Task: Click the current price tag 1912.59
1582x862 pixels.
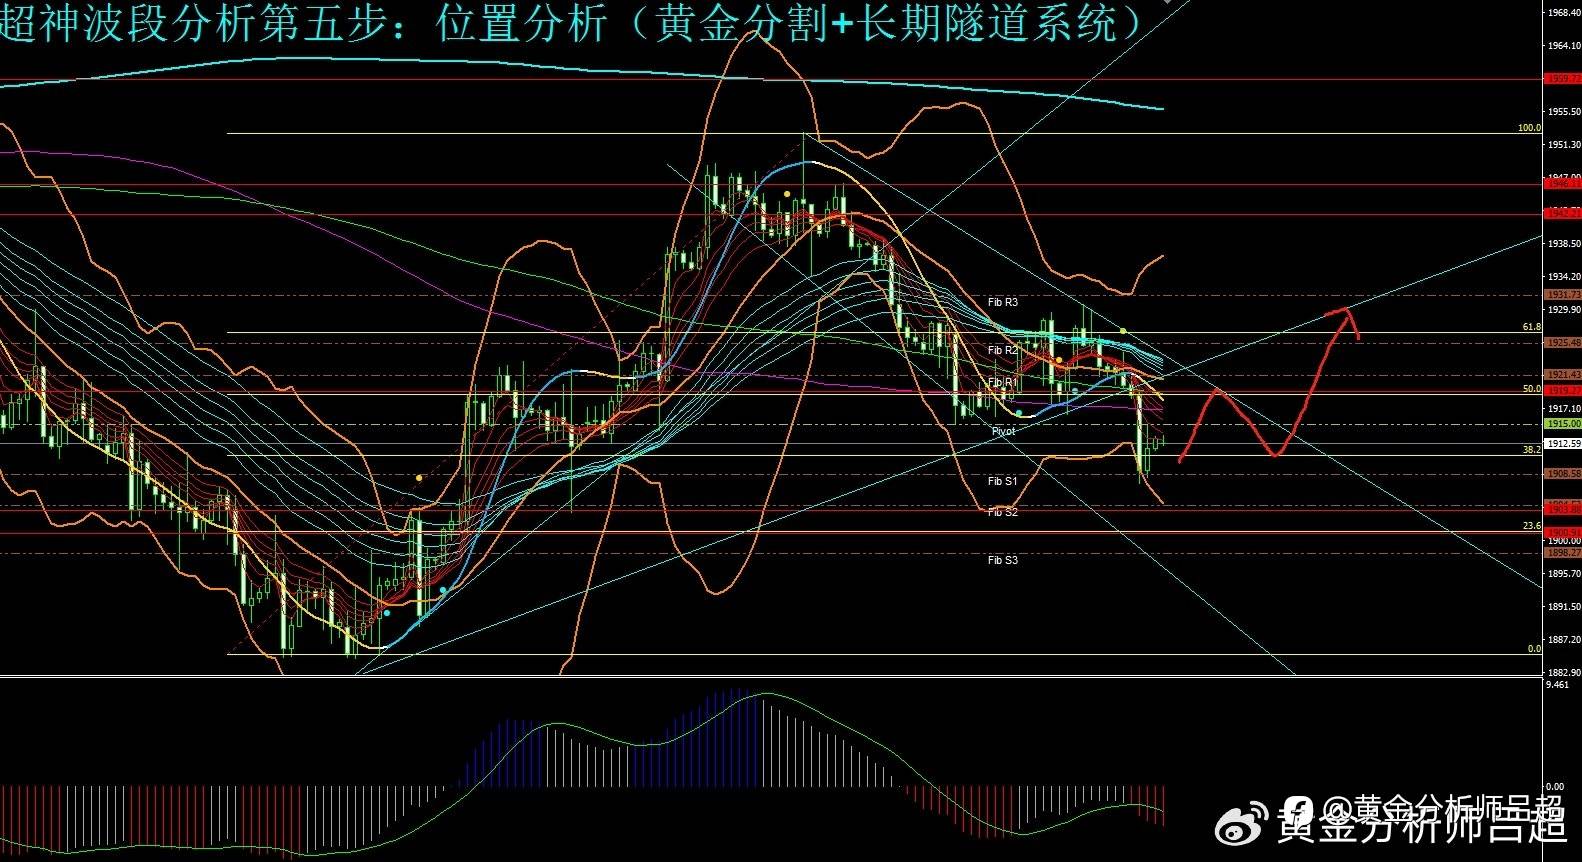Action: (1563, 443)
